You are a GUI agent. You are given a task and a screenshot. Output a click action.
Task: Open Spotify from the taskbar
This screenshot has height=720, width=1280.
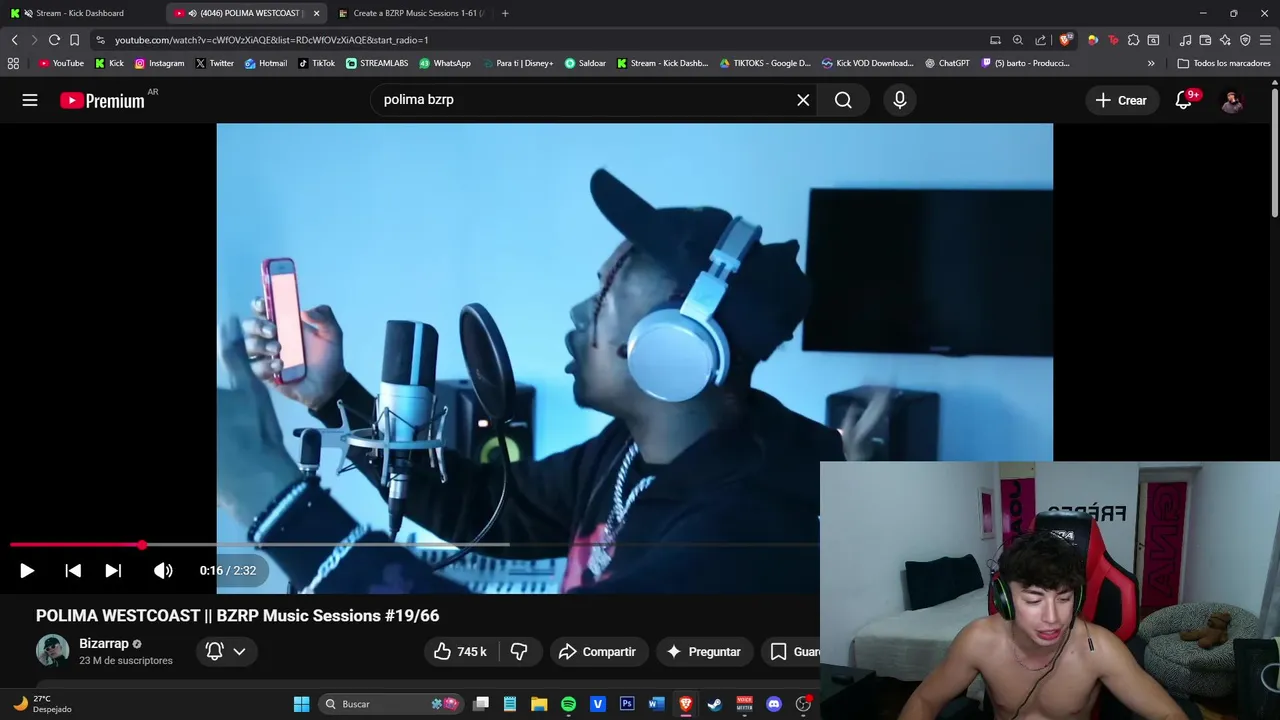[568, 704]
